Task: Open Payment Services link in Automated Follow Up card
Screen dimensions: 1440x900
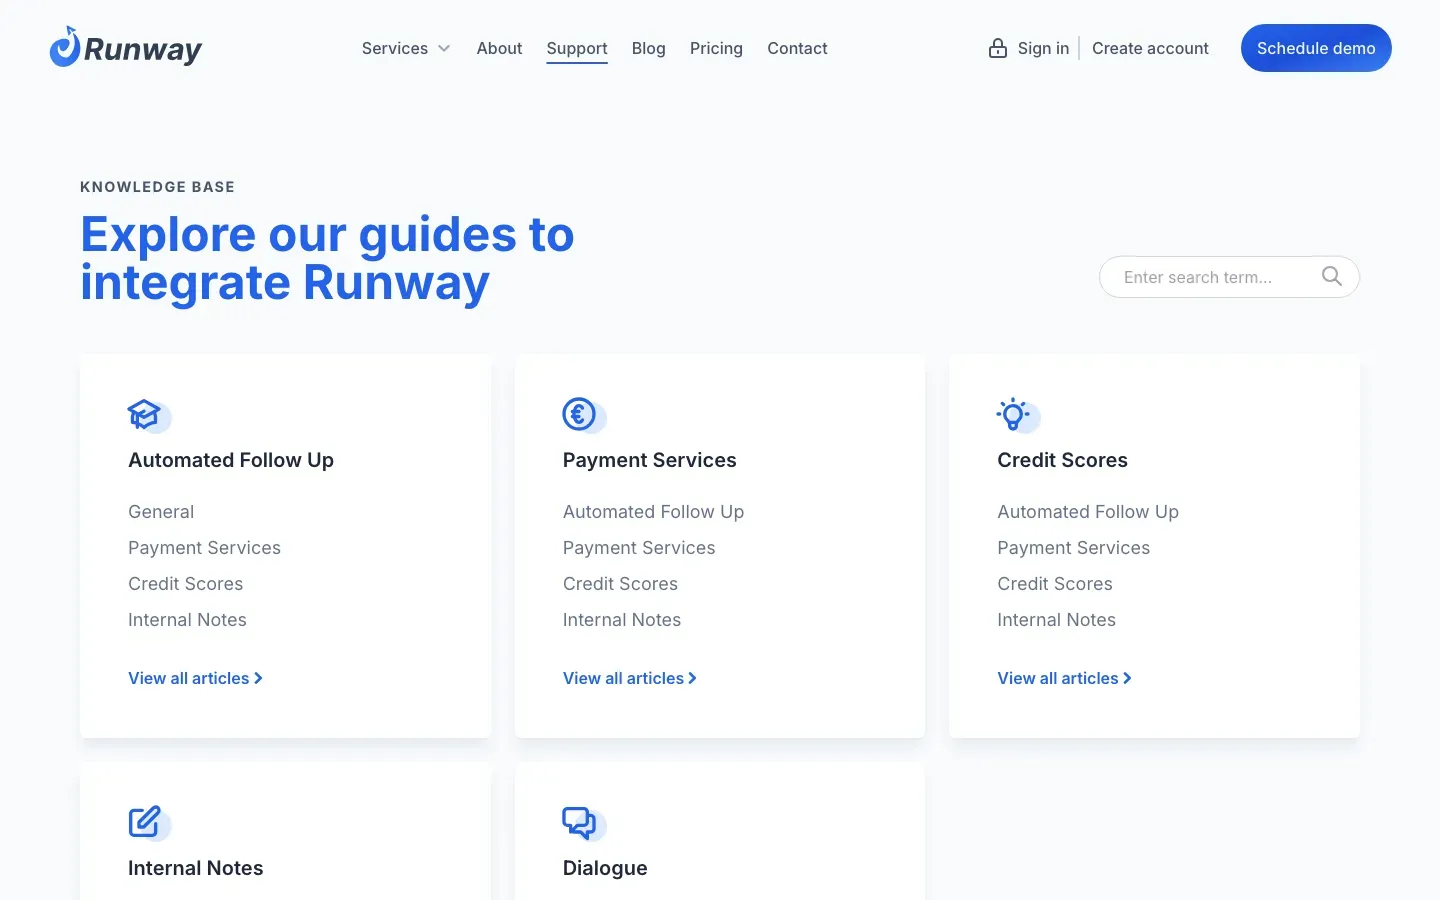Action: pos(204,548)
